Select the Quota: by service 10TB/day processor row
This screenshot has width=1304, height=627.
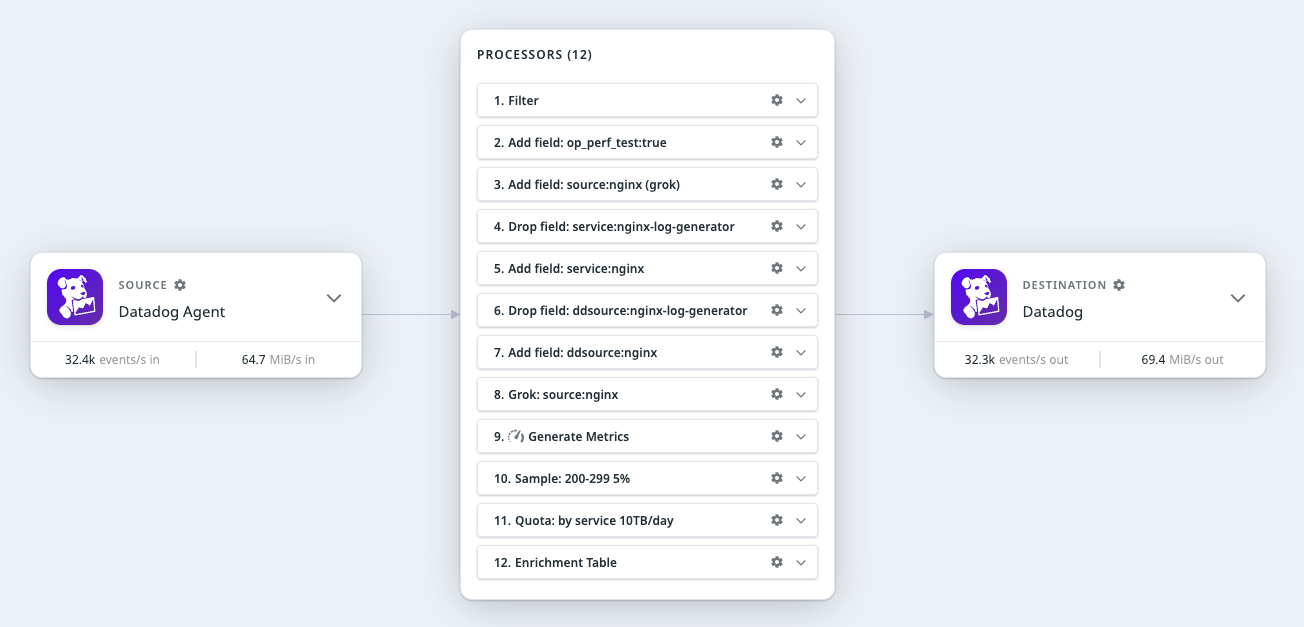(x=620, y=520)
